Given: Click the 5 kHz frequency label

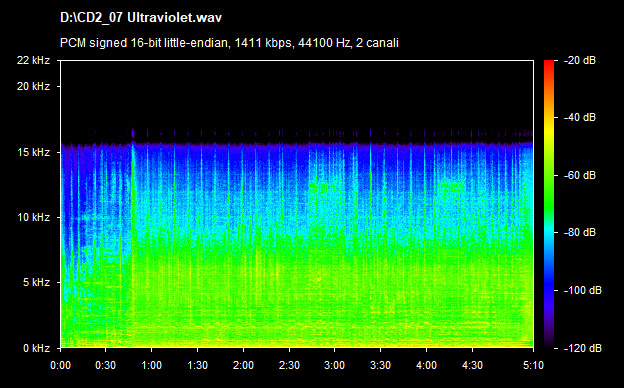Looking at the screenshot, I should coord(36,283).
